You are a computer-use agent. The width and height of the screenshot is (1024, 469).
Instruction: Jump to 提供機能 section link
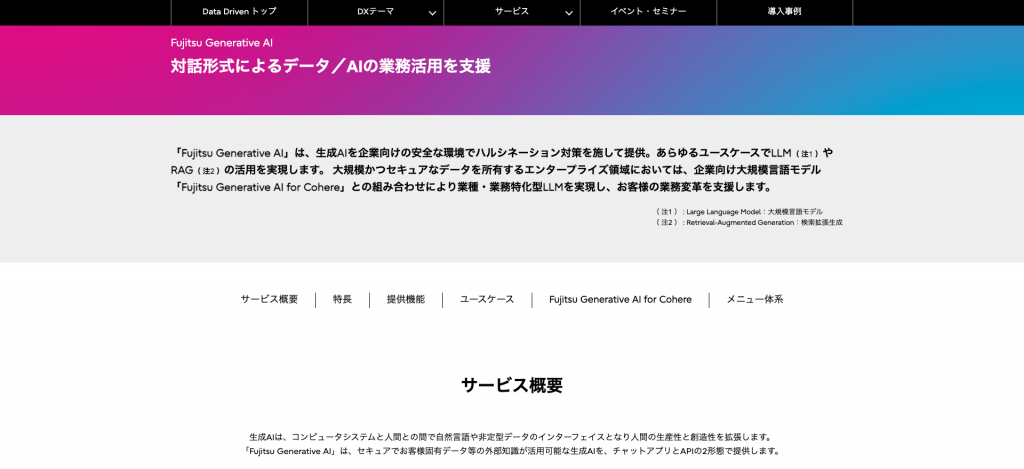pos(406,300)
